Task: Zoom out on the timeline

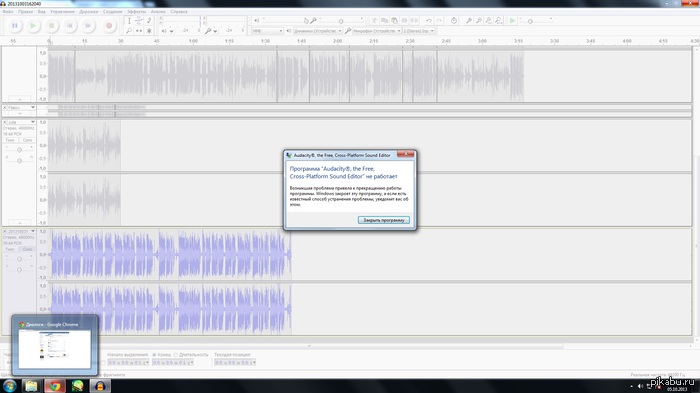Action: (479, 21)
